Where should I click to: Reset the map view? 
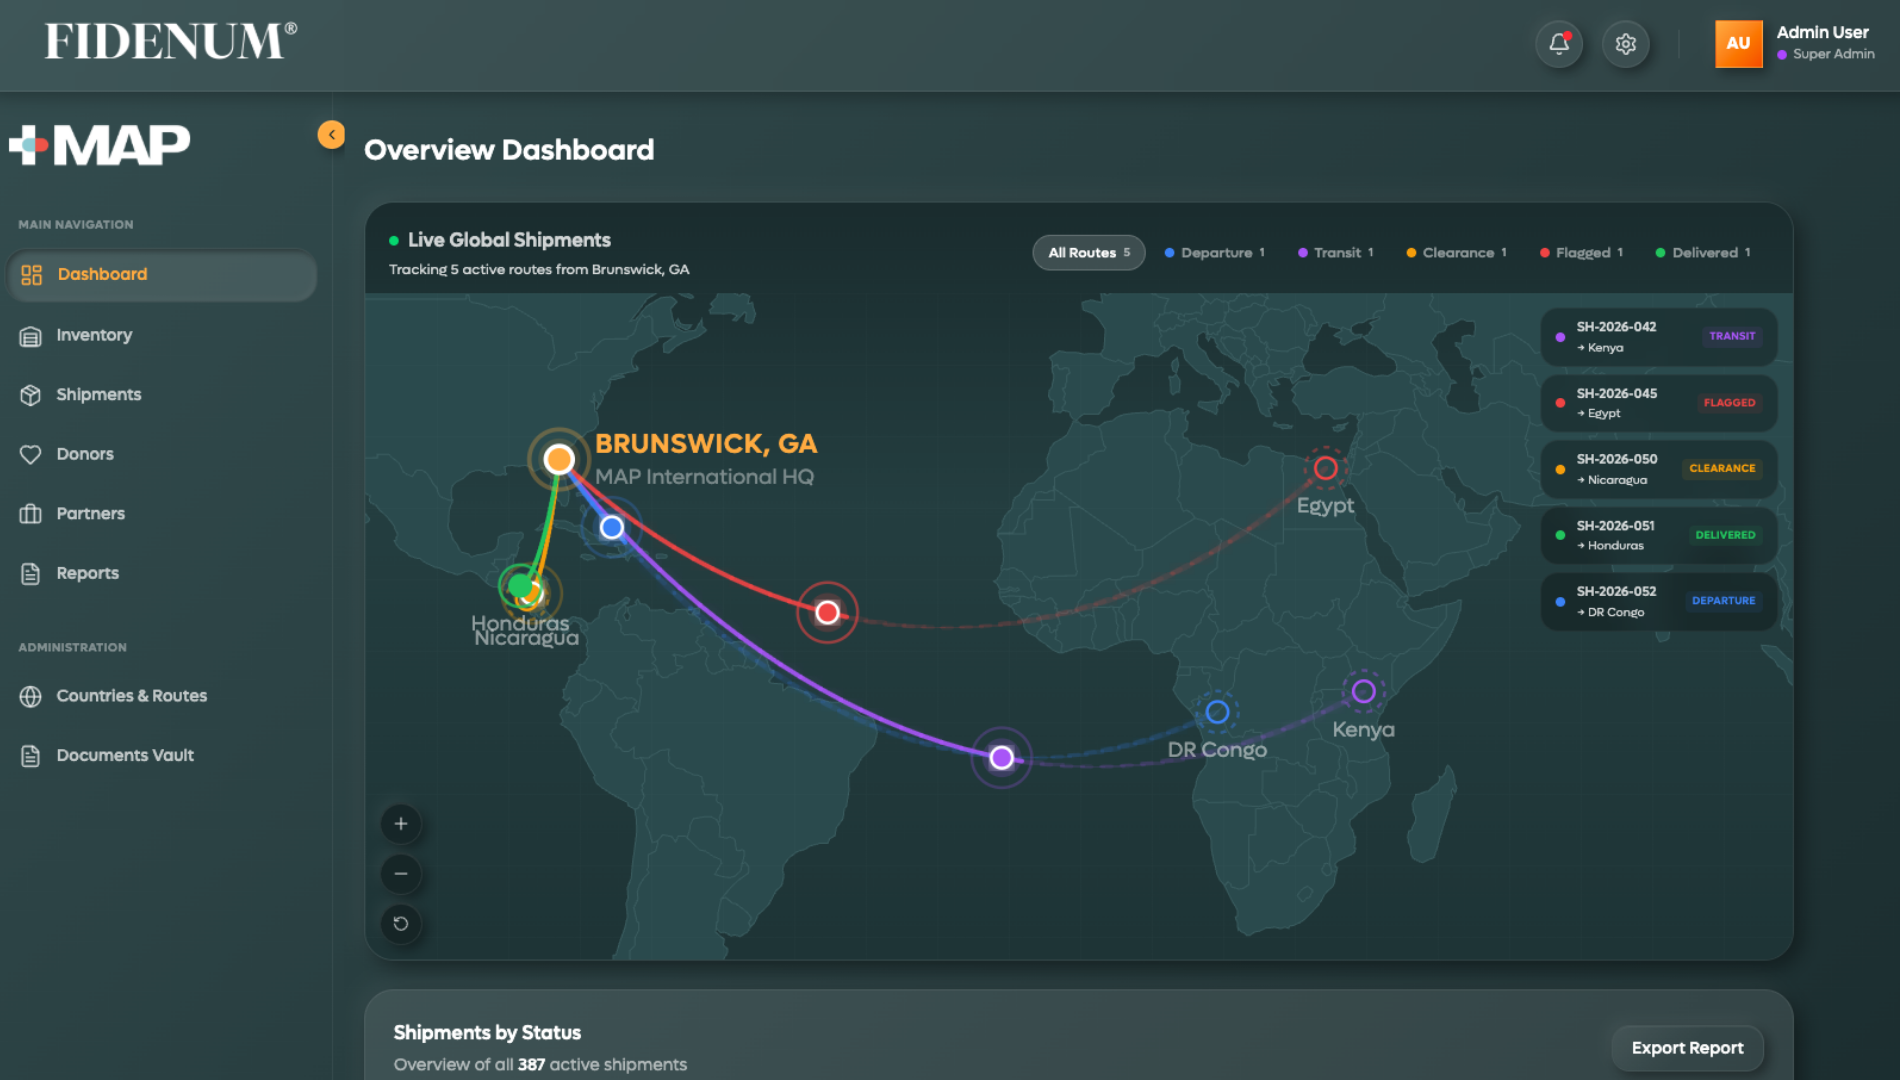(x=401, y=923)
